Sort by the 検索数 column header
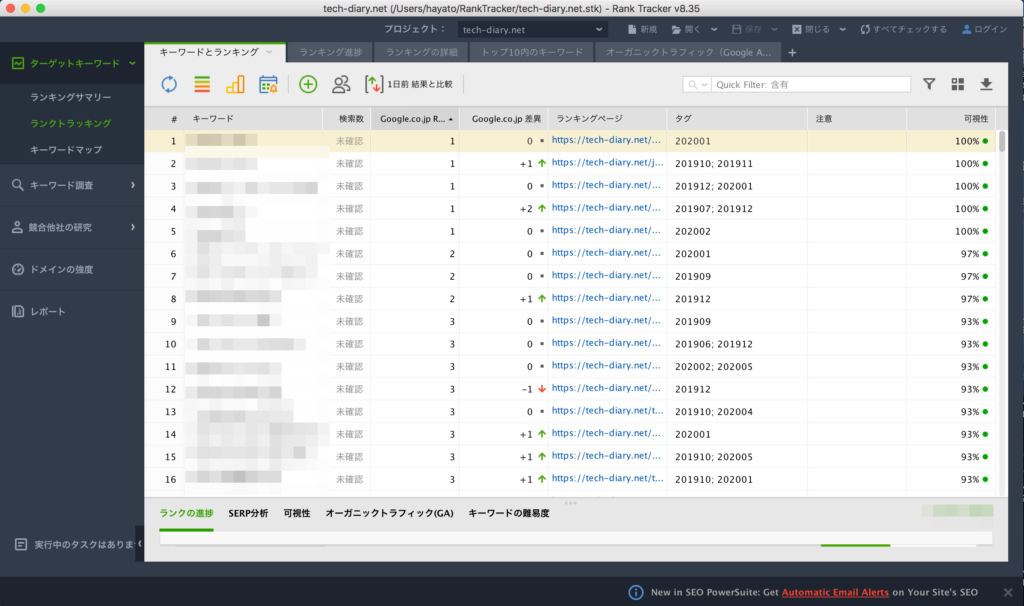 point(347,119)
